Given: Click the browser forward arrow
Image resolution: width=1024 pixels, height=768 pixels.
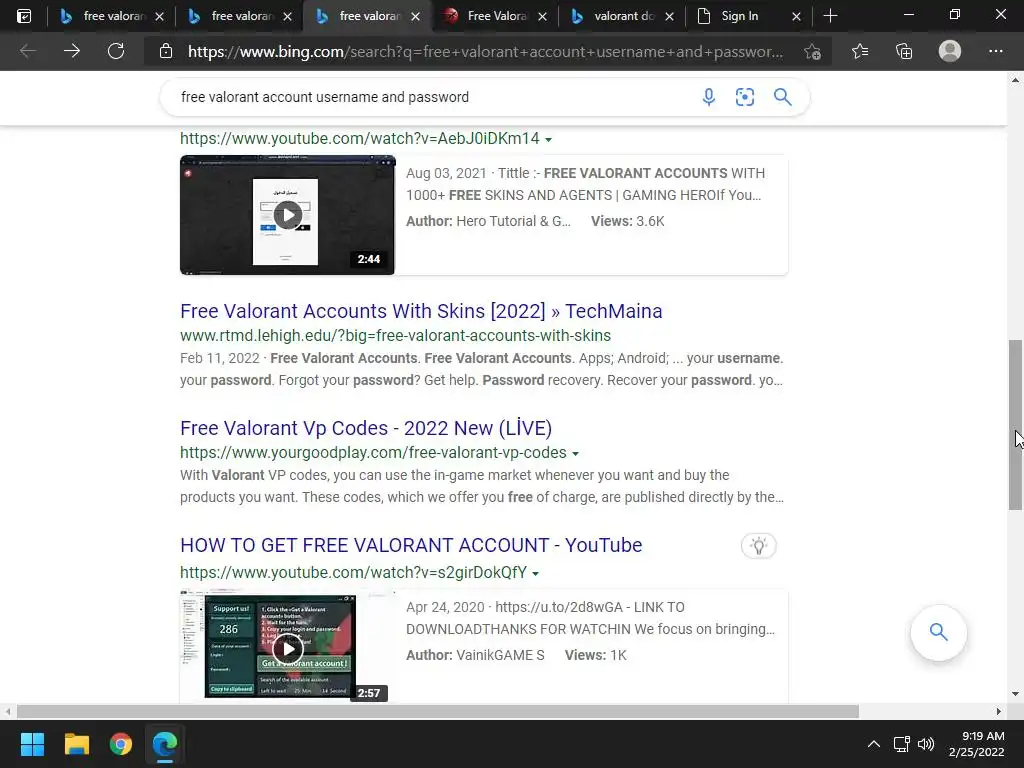Looking at the screenshot, I should pos(72,51).
